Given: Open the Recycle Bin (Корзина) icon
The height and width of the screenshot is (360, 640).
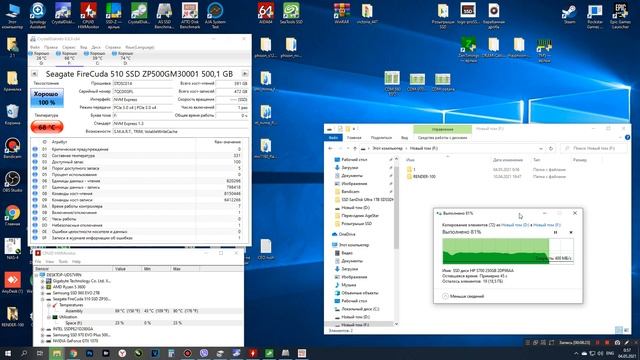Looking at the screenshot, I should (12, 115).
